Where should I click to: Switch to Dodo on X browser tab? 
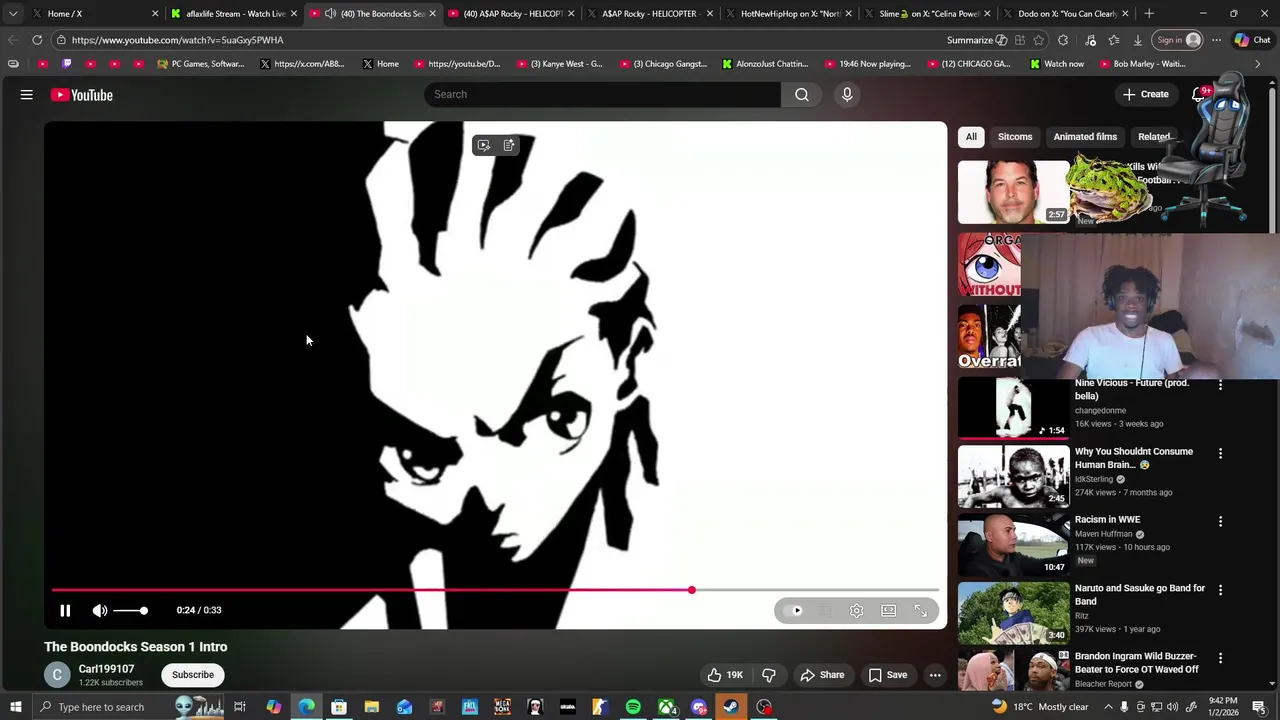[1067, 14]
